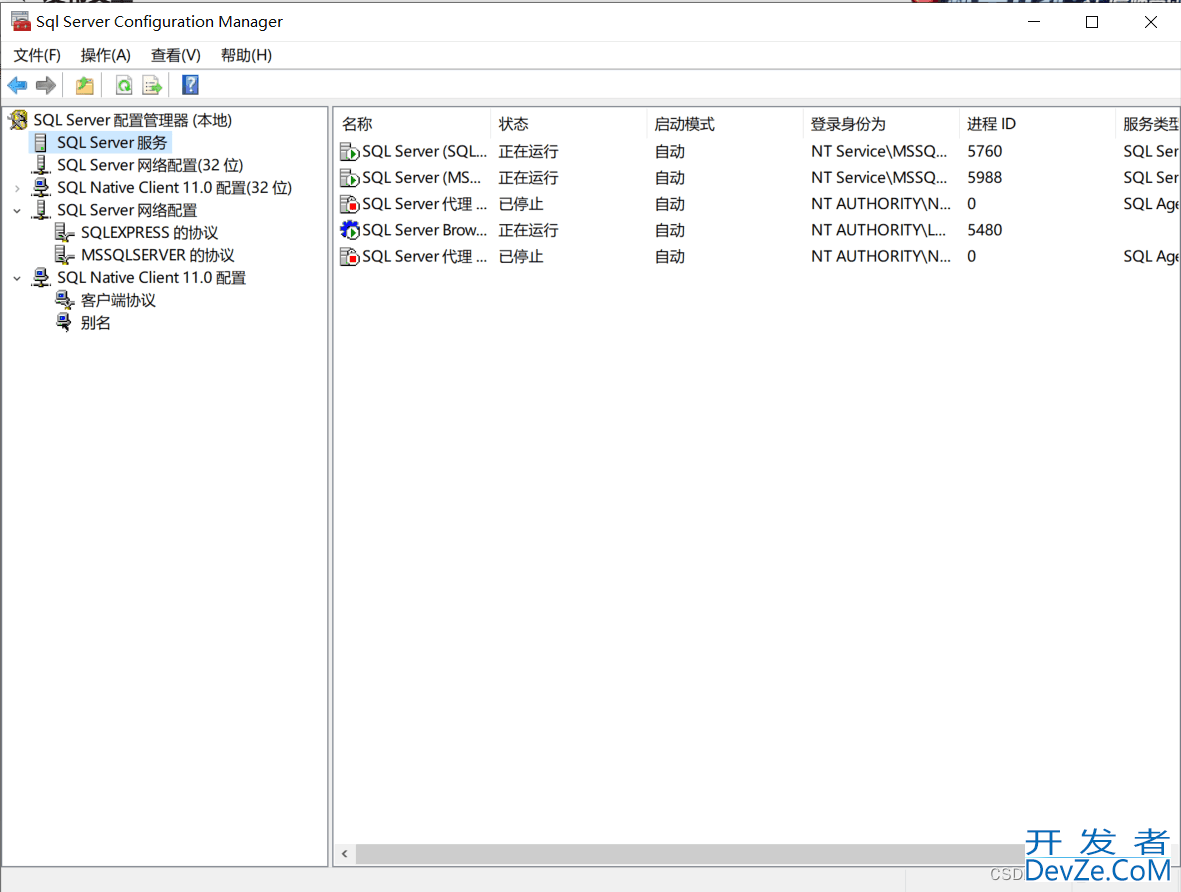The width and height of the screenshot is (1181, 892).
Task: Click process ID 5480 cell
Action: tap(984, 230)
